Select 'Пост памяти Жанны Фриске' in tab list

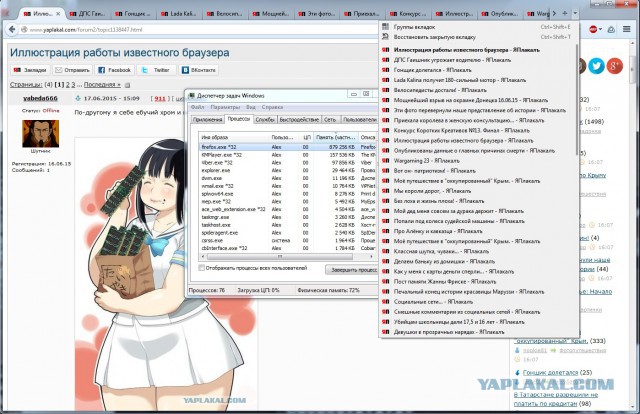478,282
